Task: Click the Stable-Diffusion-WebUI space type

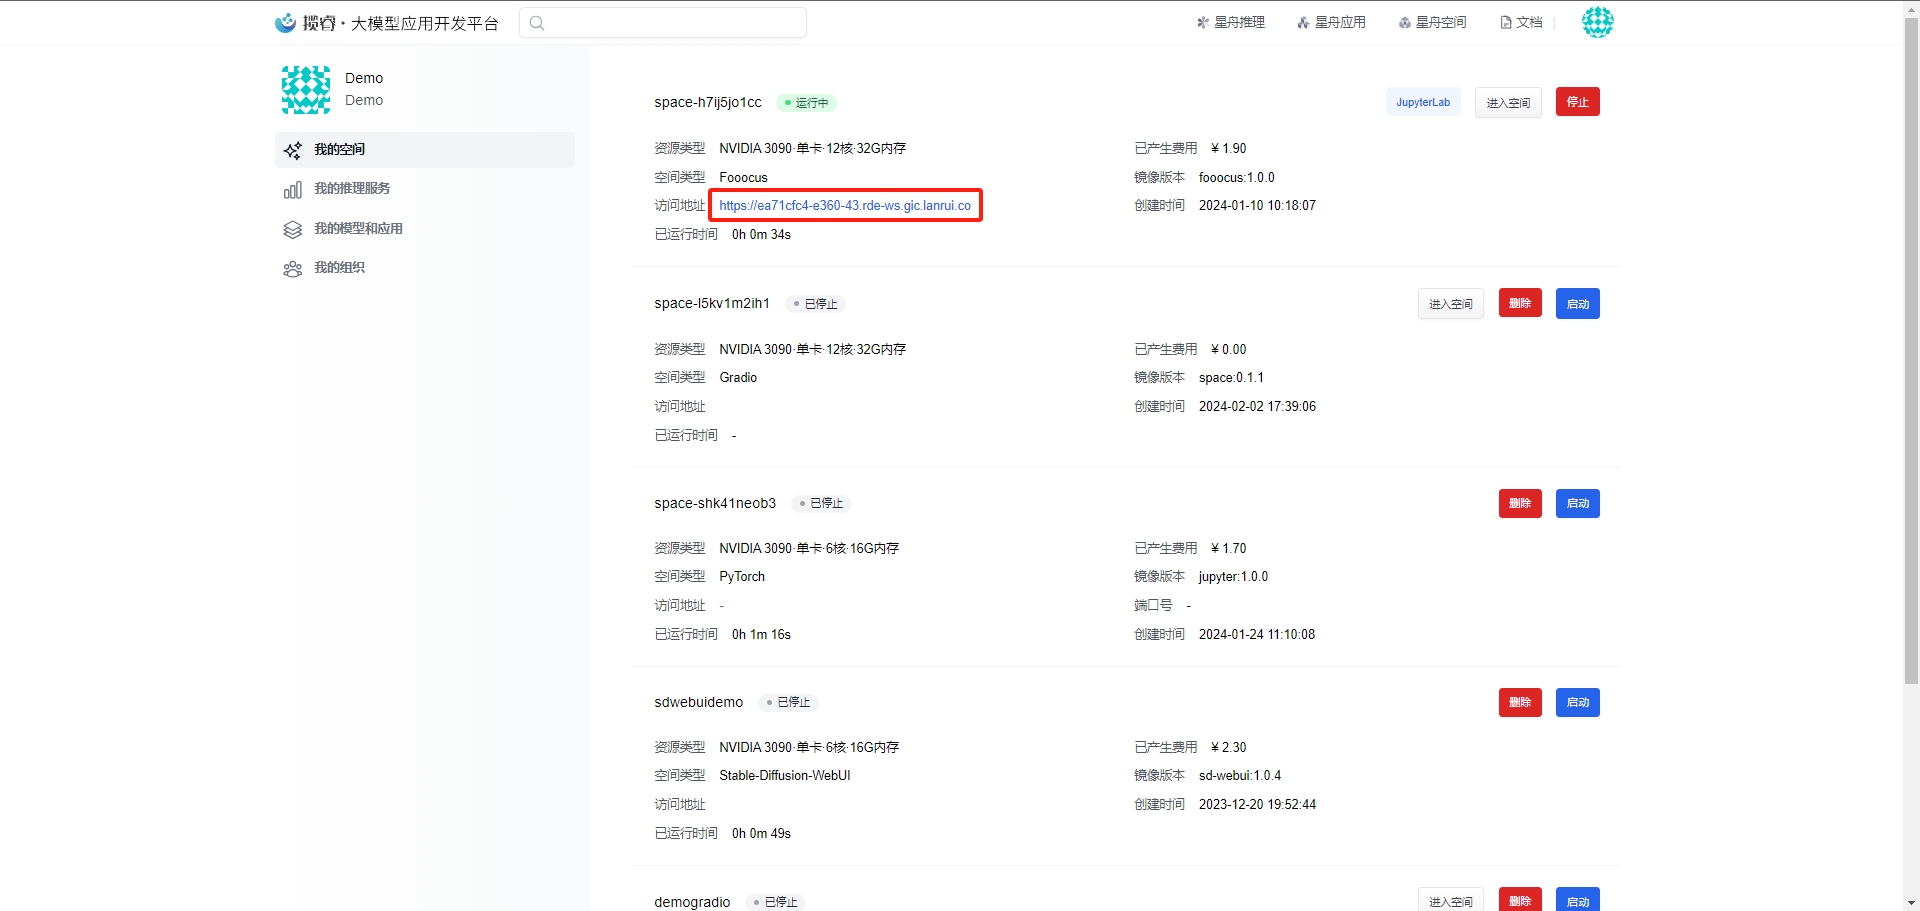Action: coord(785,776)
